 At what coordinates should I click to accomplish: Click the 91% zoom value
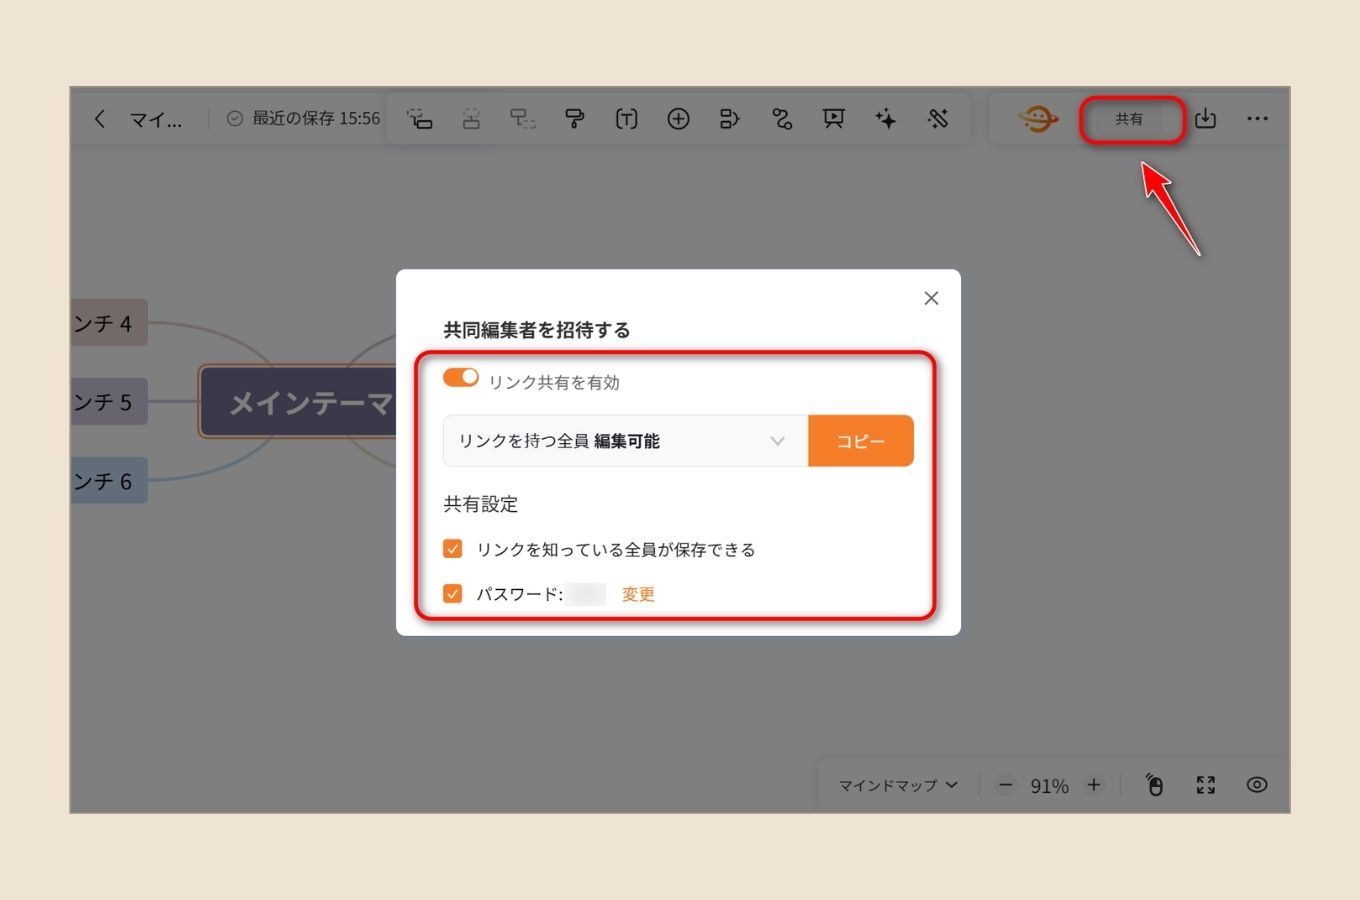pos(1050,786)
